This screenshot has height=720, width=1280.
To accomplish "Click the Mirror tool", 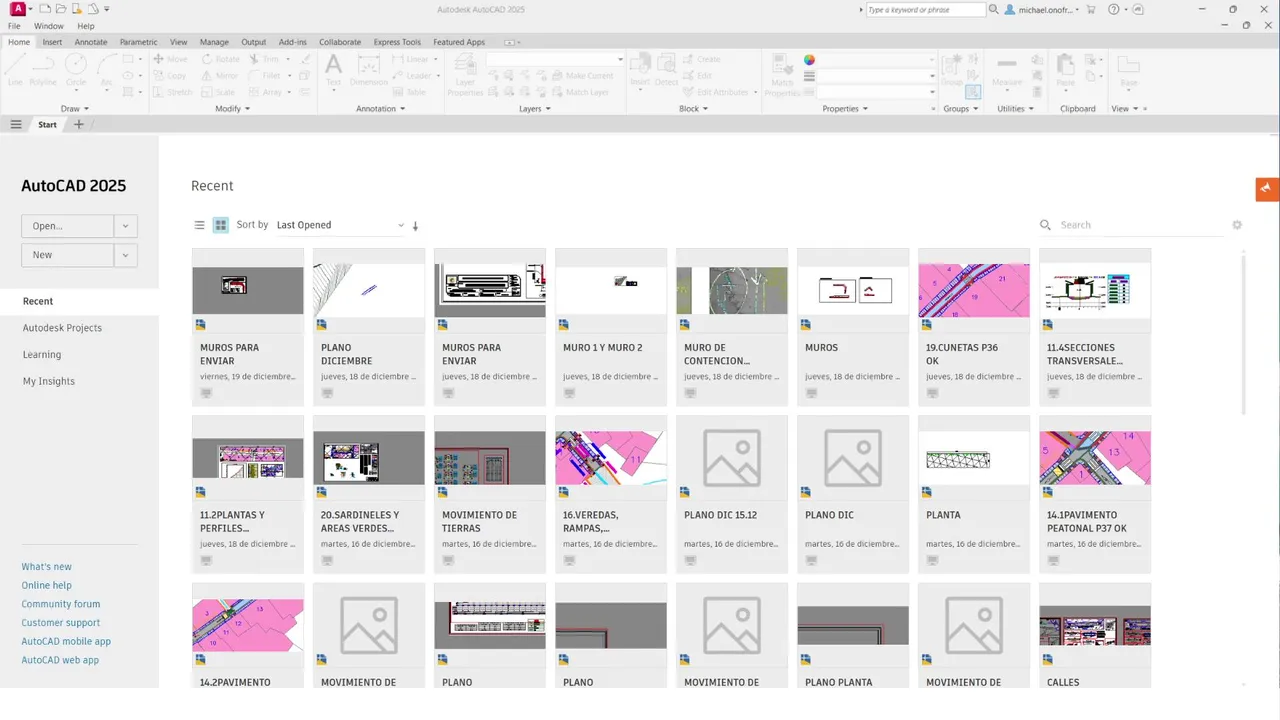I will (221, 75).
